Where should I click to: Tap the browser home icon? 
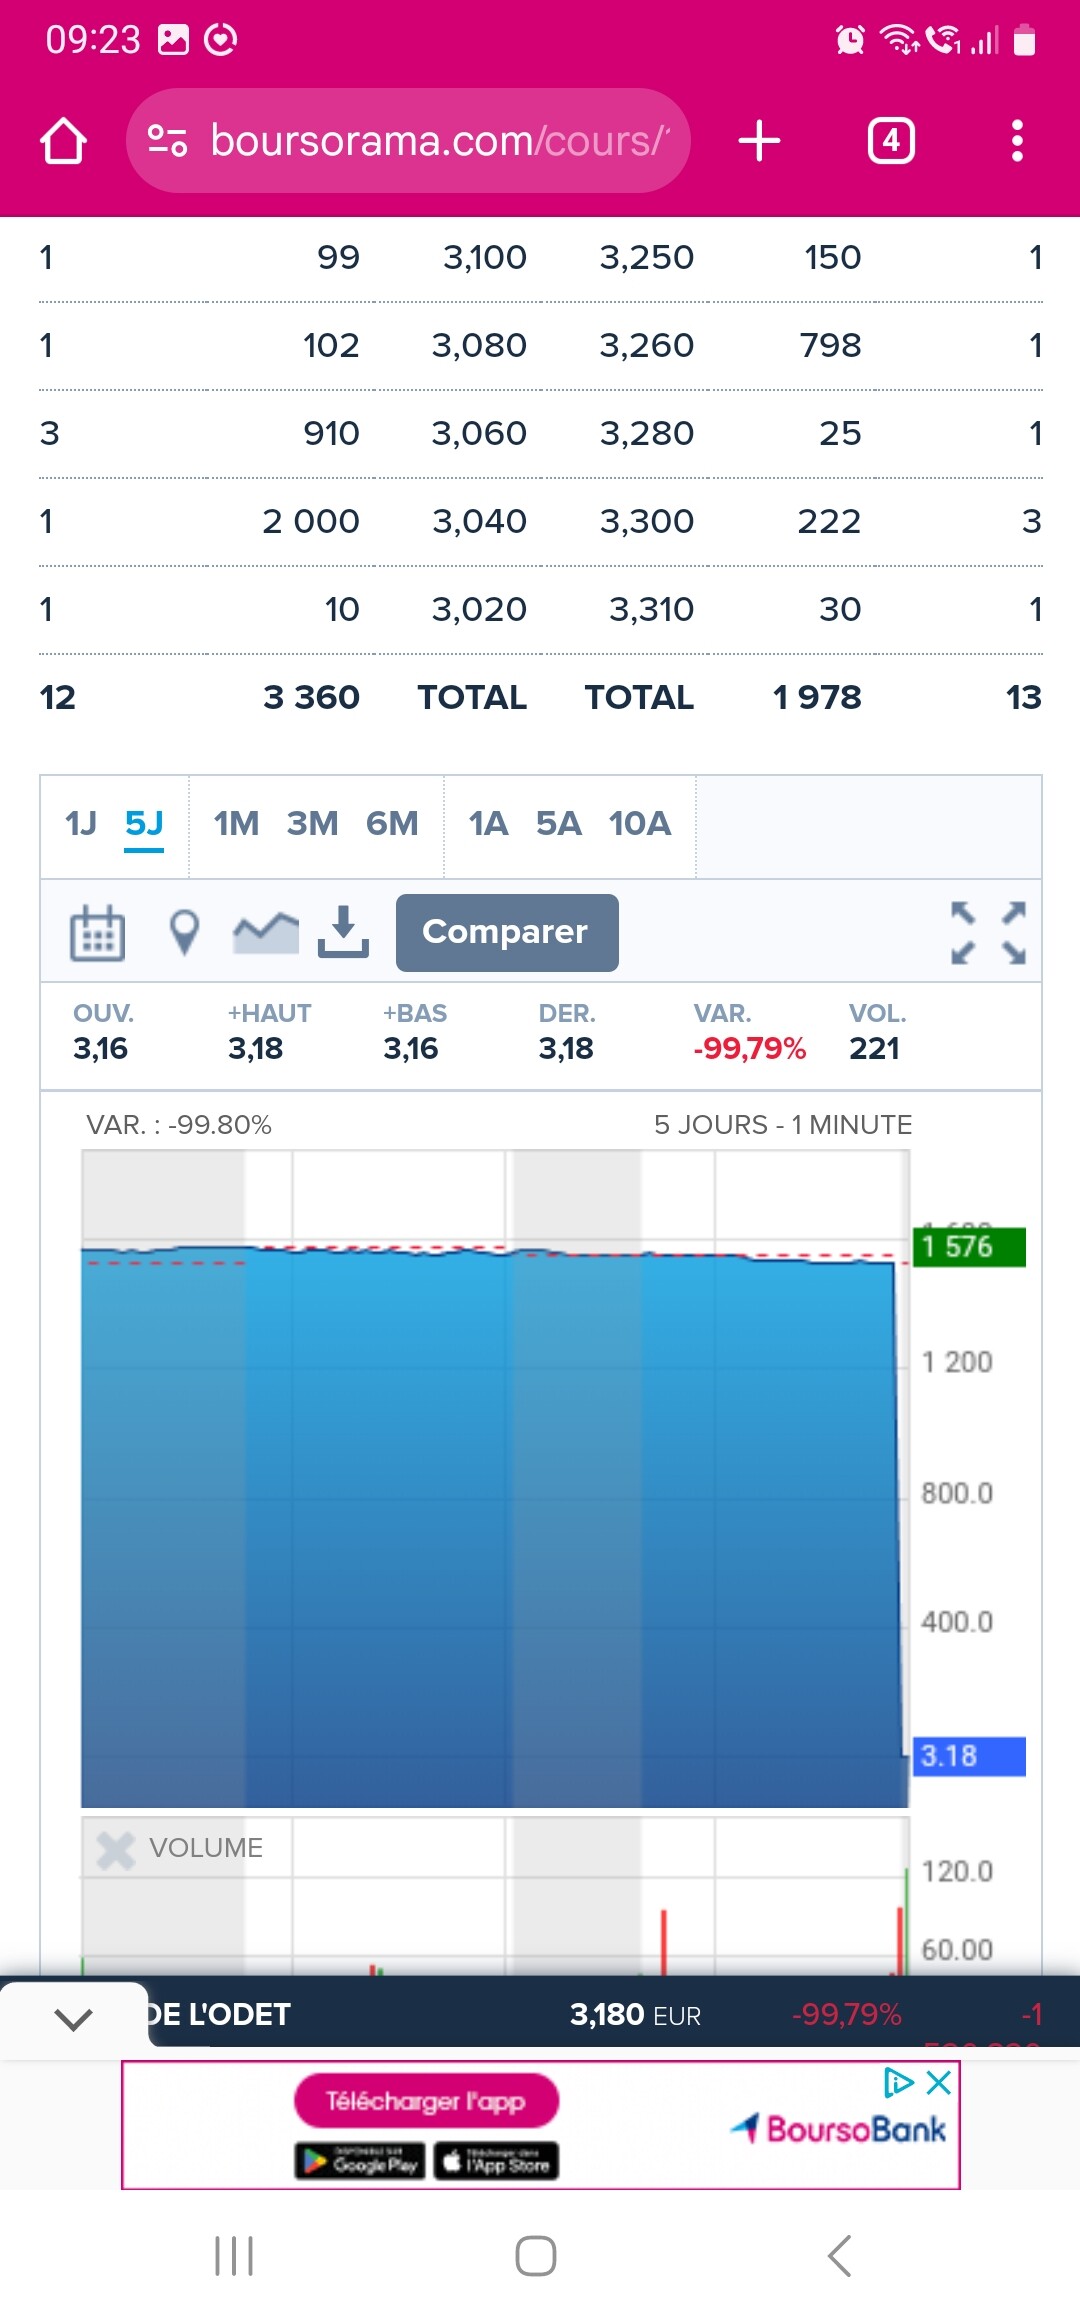coord(63,141)
